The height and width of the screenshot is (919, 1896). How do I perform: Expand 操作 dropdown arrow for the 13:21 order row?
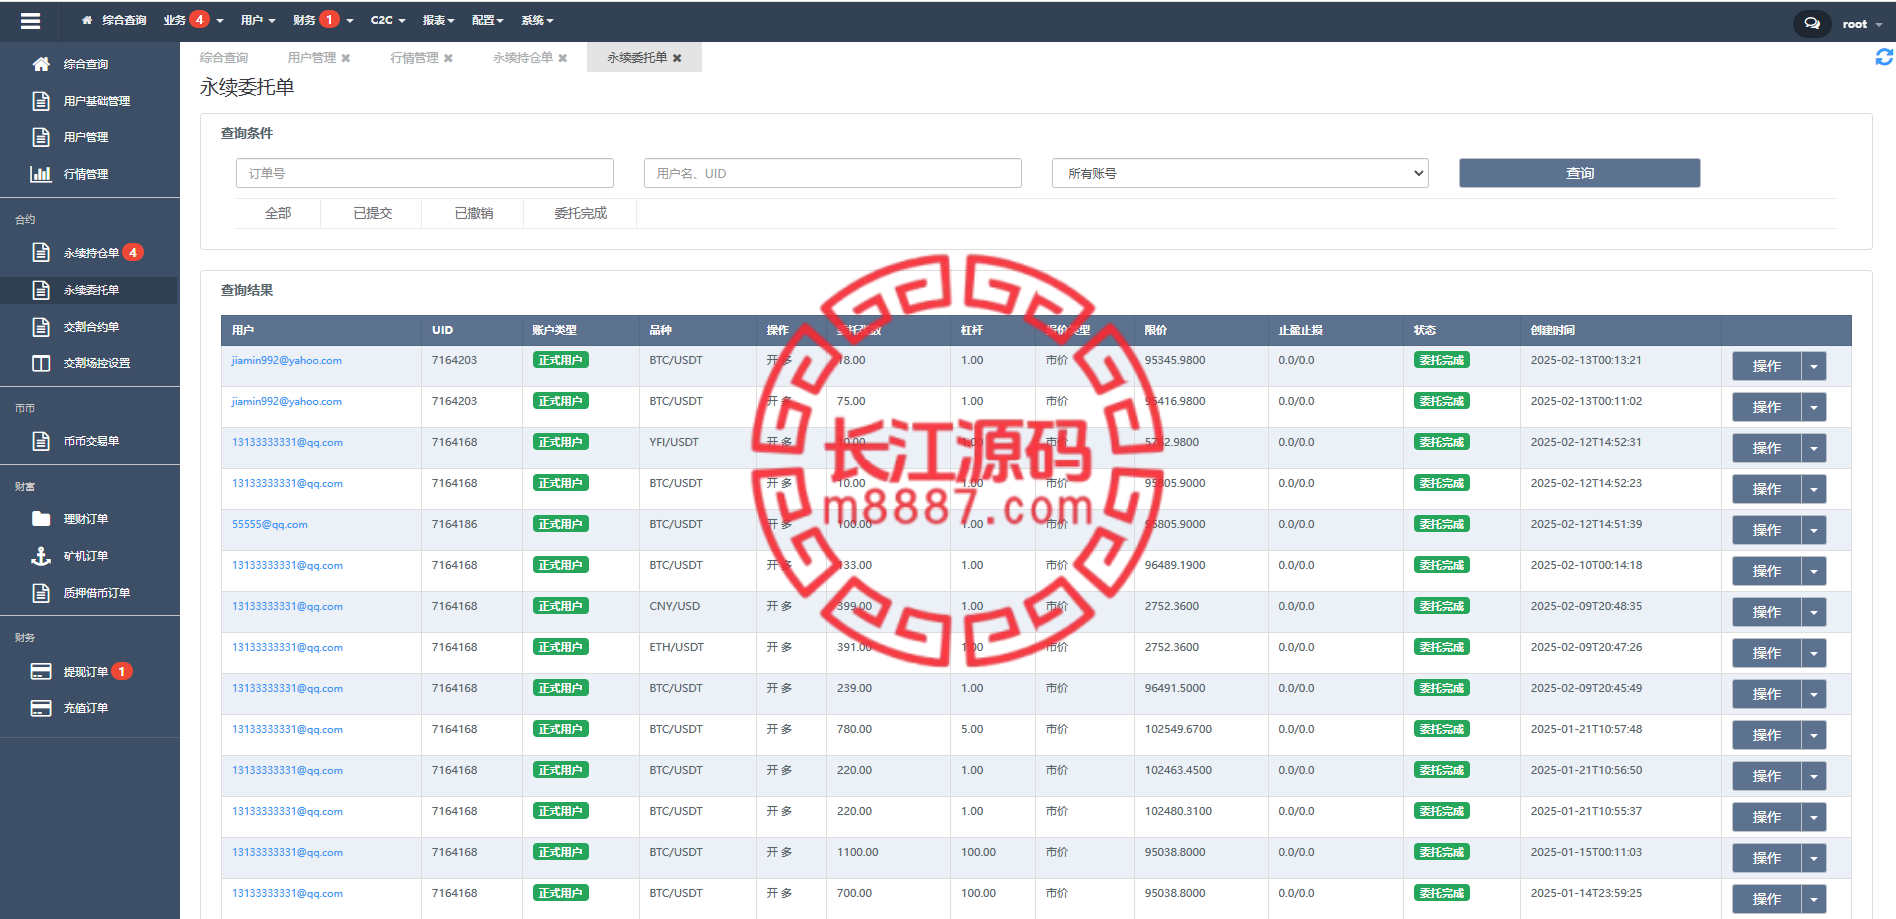(x=1813, y=366)
